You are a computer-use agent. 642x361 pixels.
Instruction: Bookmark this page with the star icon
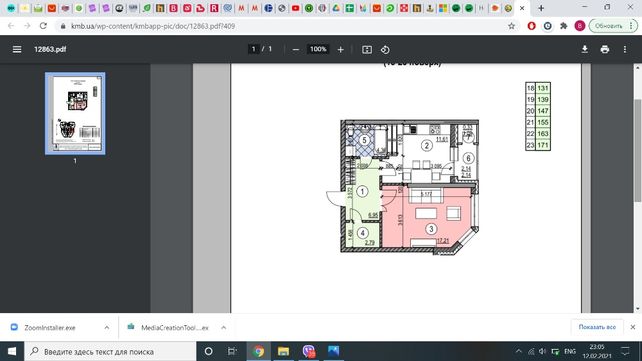click(511, 26)
